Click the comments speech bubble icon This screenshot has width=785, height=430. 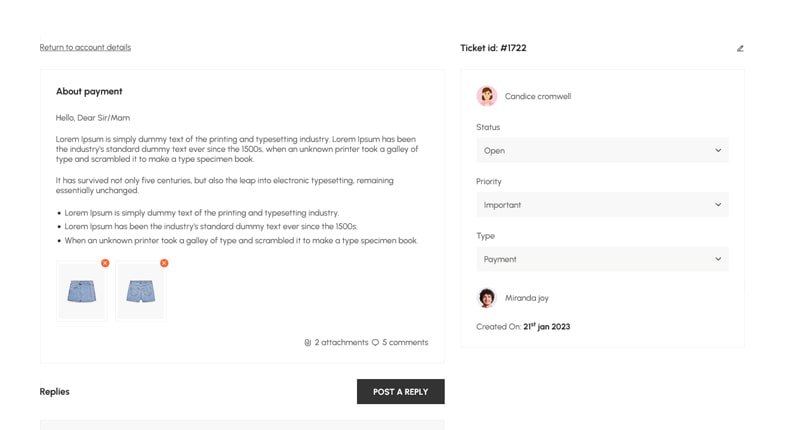point(376,342)
